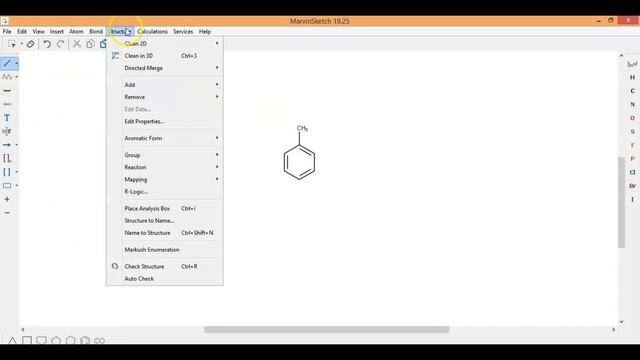Click the vertical scrollbar thumb
This screenshot has height=360, width=640.
click(621, 202)
